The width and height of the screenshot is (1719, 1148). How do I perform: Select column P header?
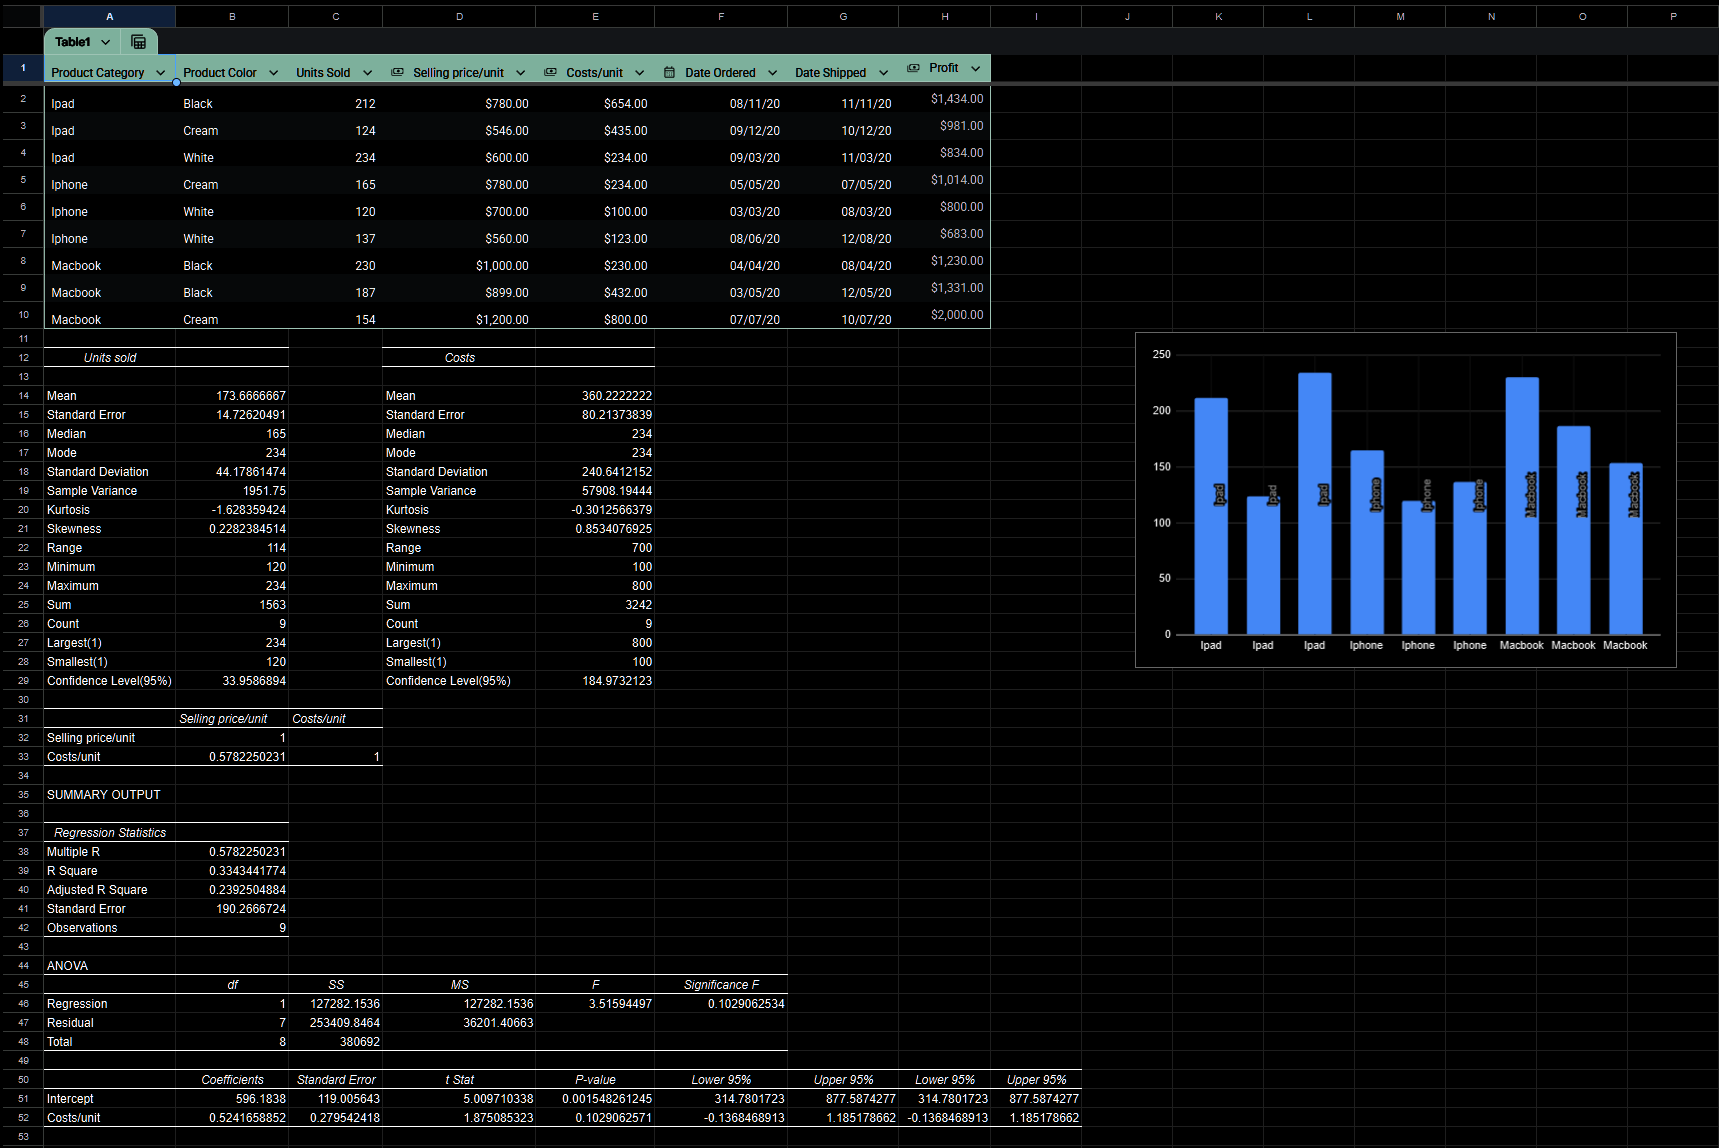point(1673,16)
